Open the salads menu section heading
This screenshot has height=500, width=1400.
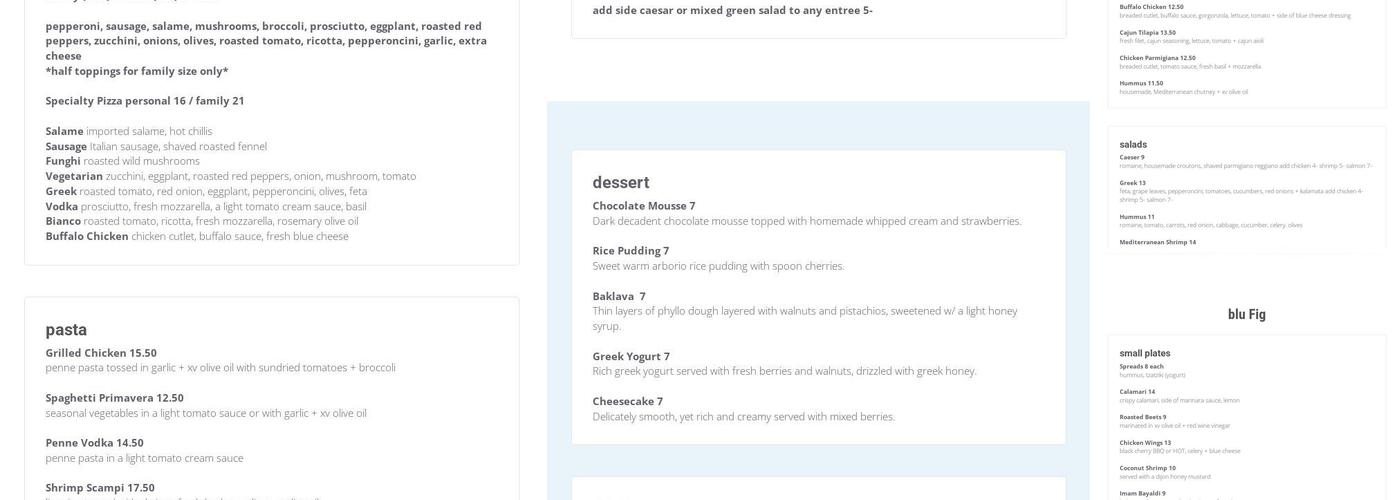point(1132,145)
